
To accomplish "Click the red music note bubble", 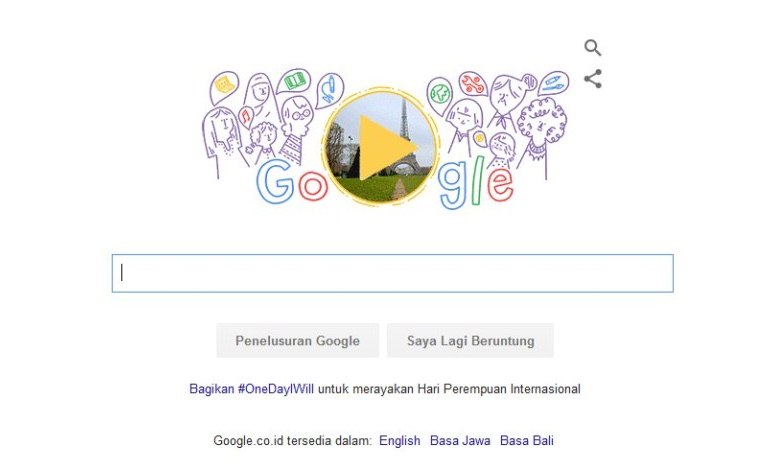I will click(245, 116).
